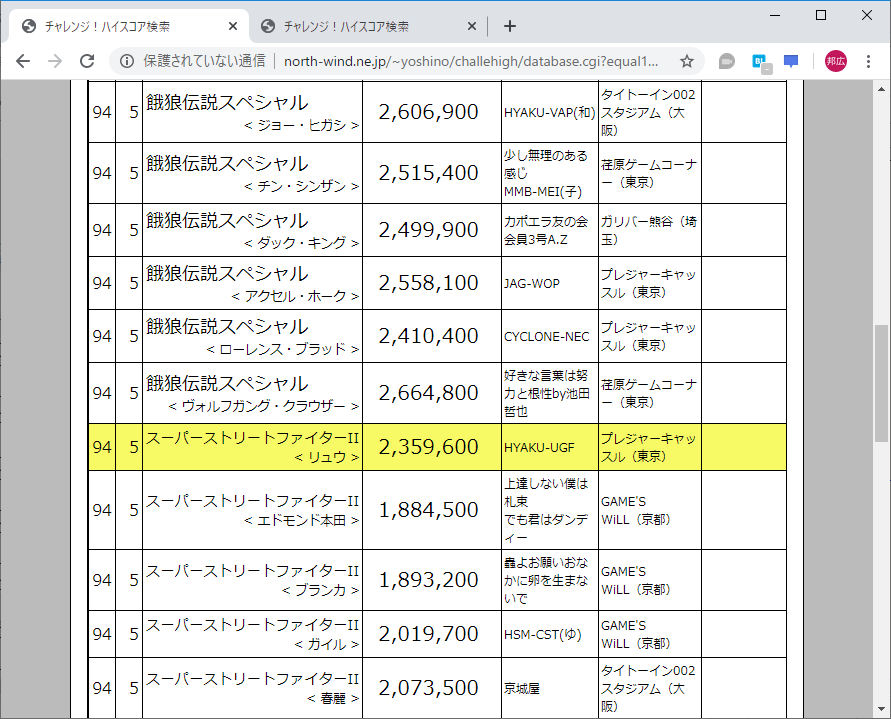891x719 pixels.
Task: Click character name ダック・キング
Action: tap(301, 243)
